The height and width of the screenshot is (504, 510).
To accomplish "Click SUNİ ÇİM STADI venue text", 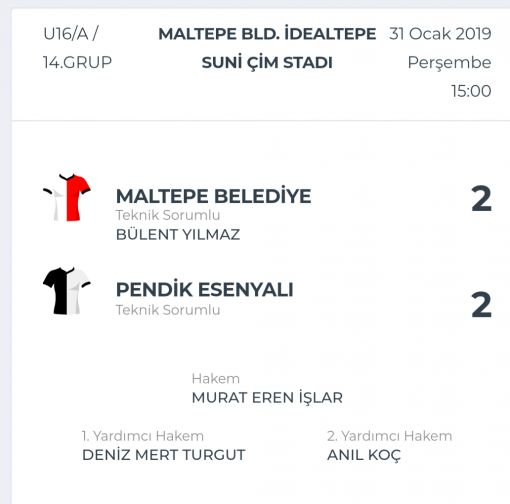I will pyautogui.click(x=267, y=63).
